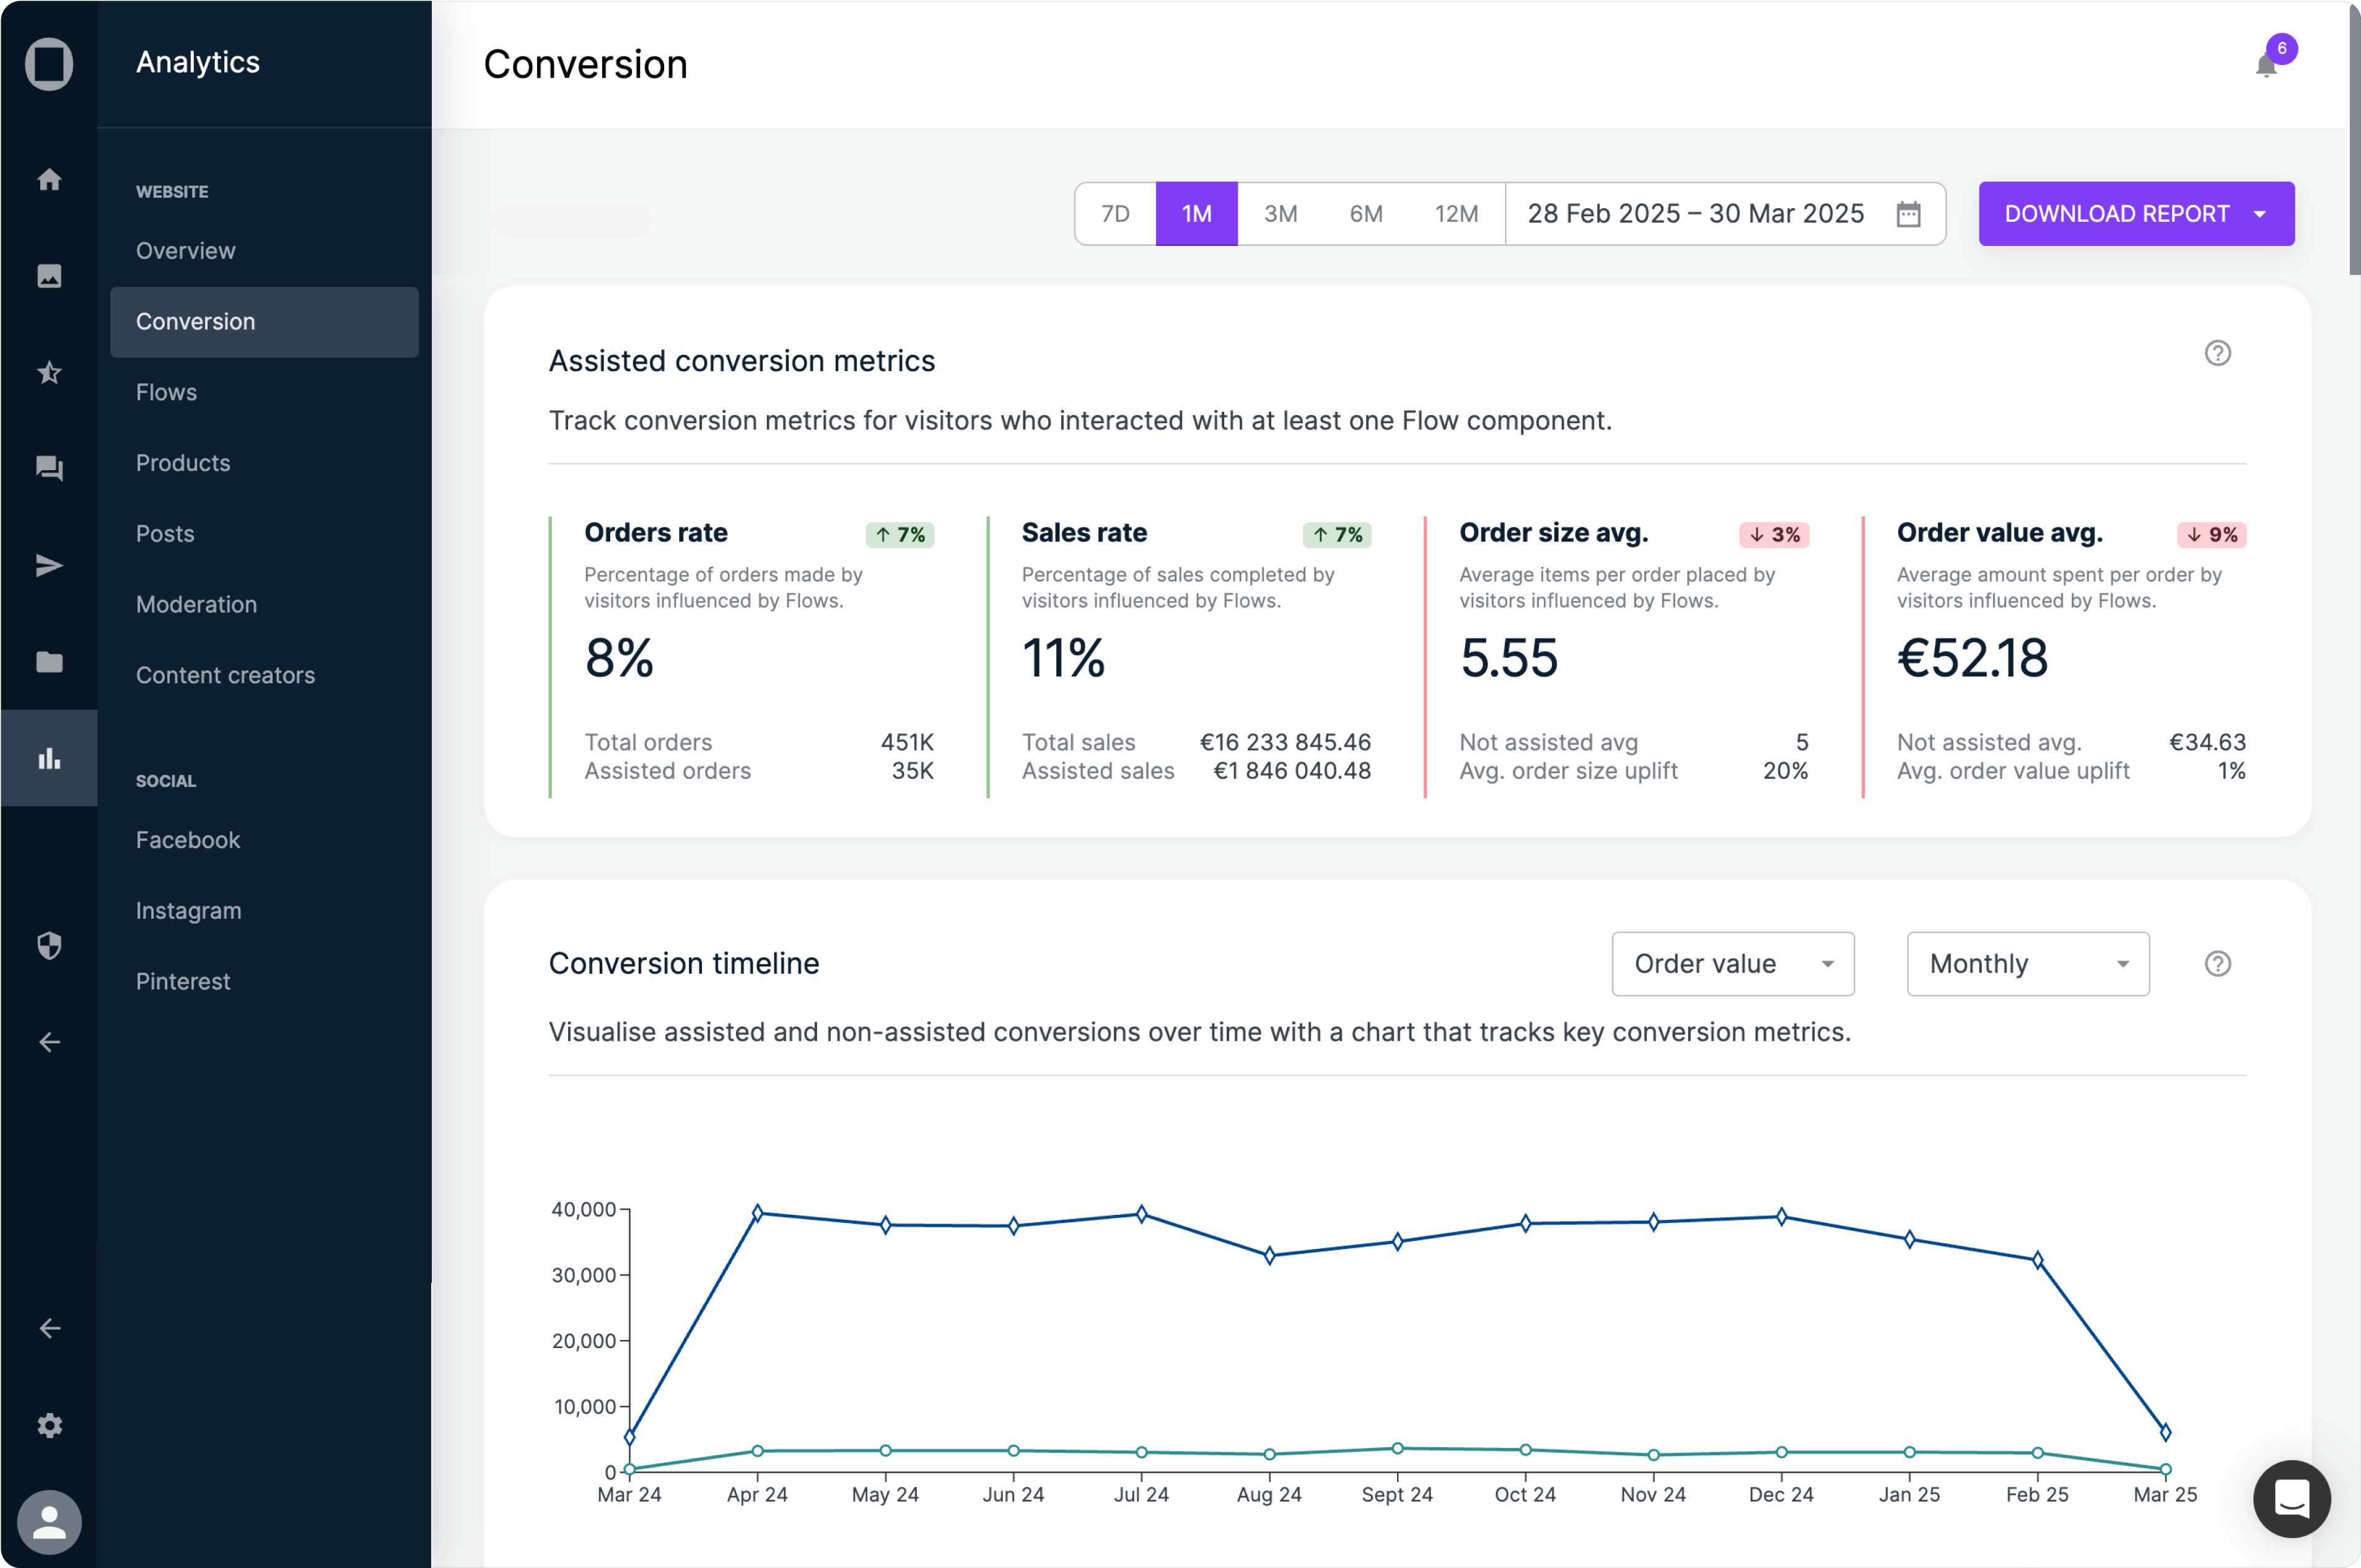Open Content creators page link
Screen dimensions: 2361x1568
[225, 675]
